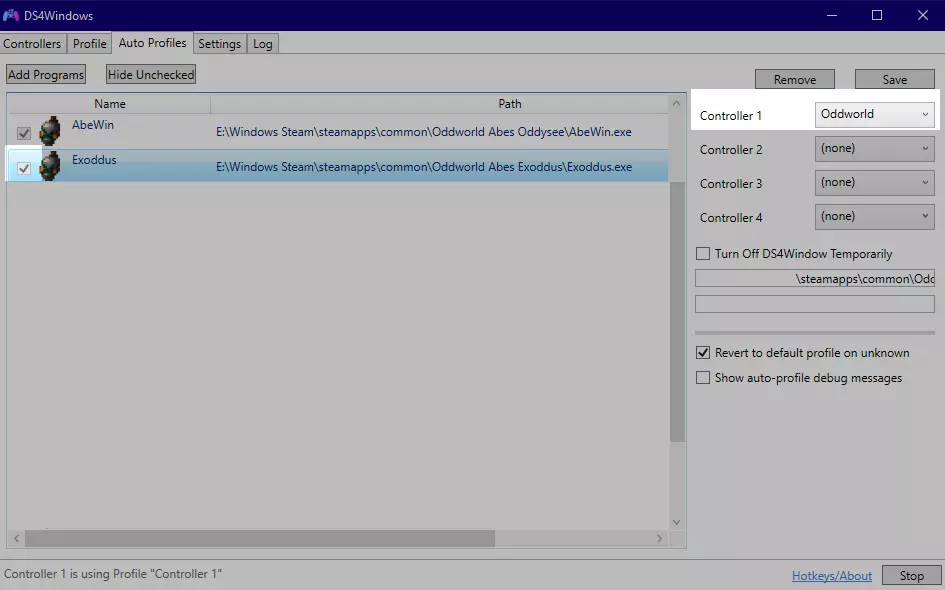Click the program path text field
Image resolution: width=945 pixels, height=590 pixels.
pyautogui.click(x=815, y=278)
